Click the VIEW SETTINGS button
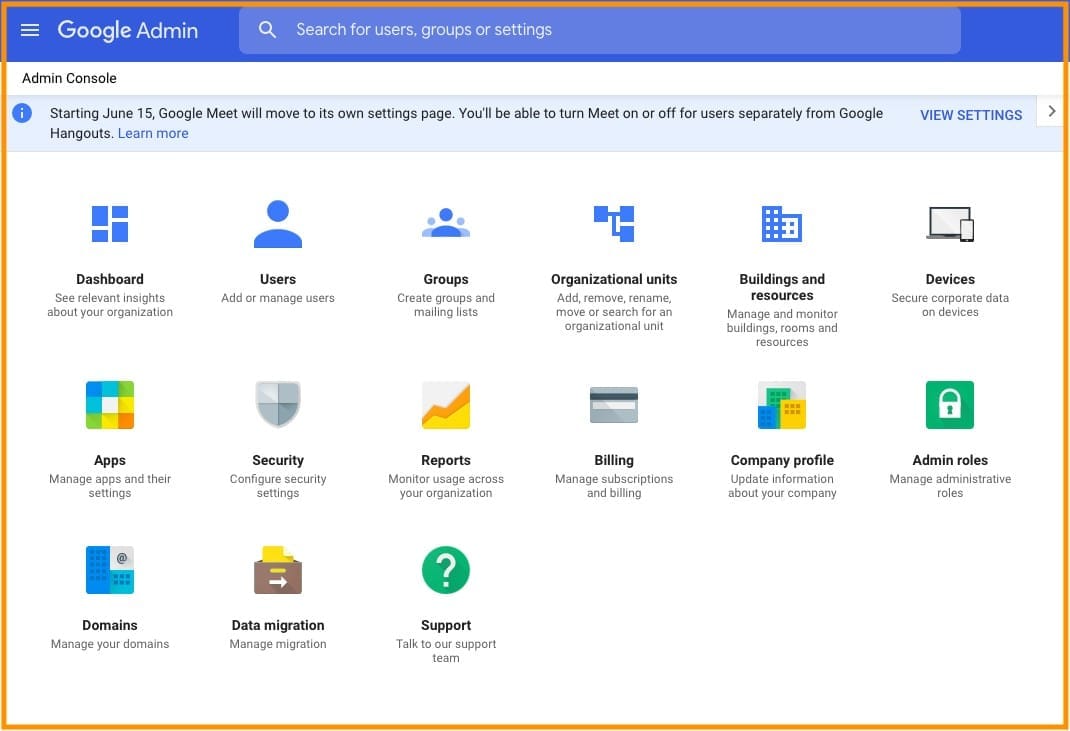 click(971, 115)
